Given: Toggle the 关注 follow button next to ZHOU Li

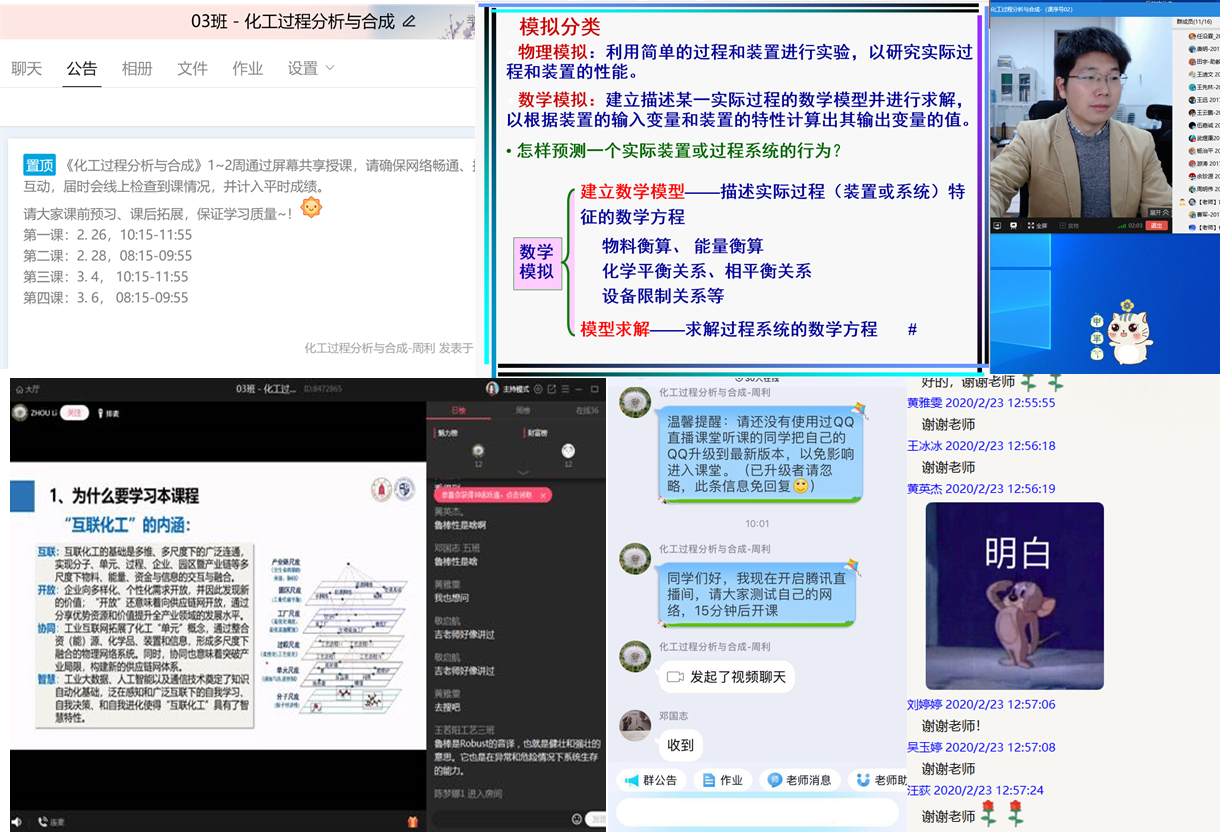Looking at the screenshot, I should [73, 412].
